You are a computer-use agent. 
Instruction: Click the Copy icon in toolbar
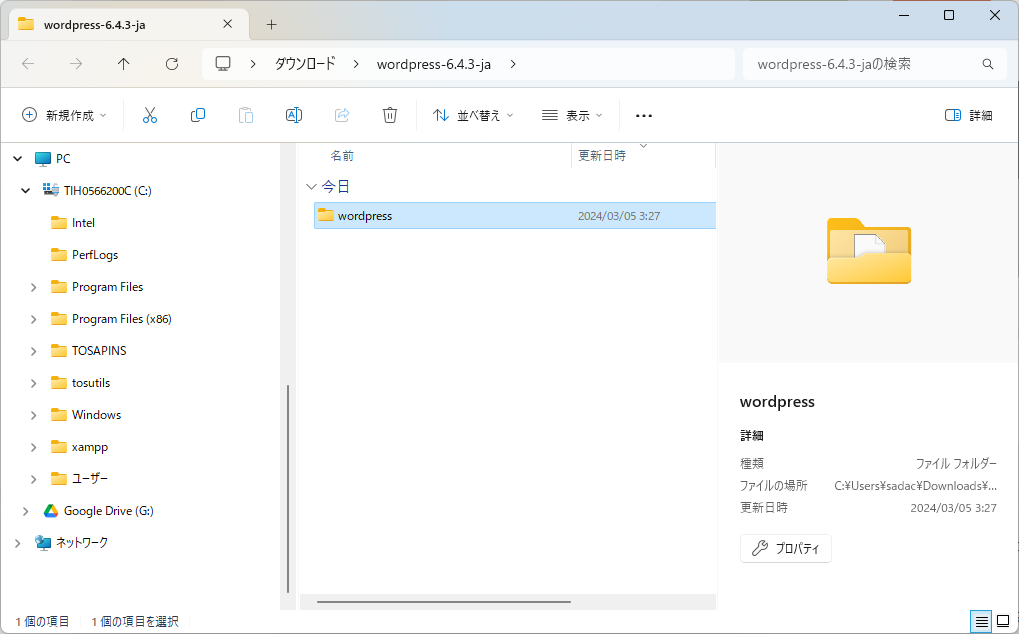(x=198, y=115)
